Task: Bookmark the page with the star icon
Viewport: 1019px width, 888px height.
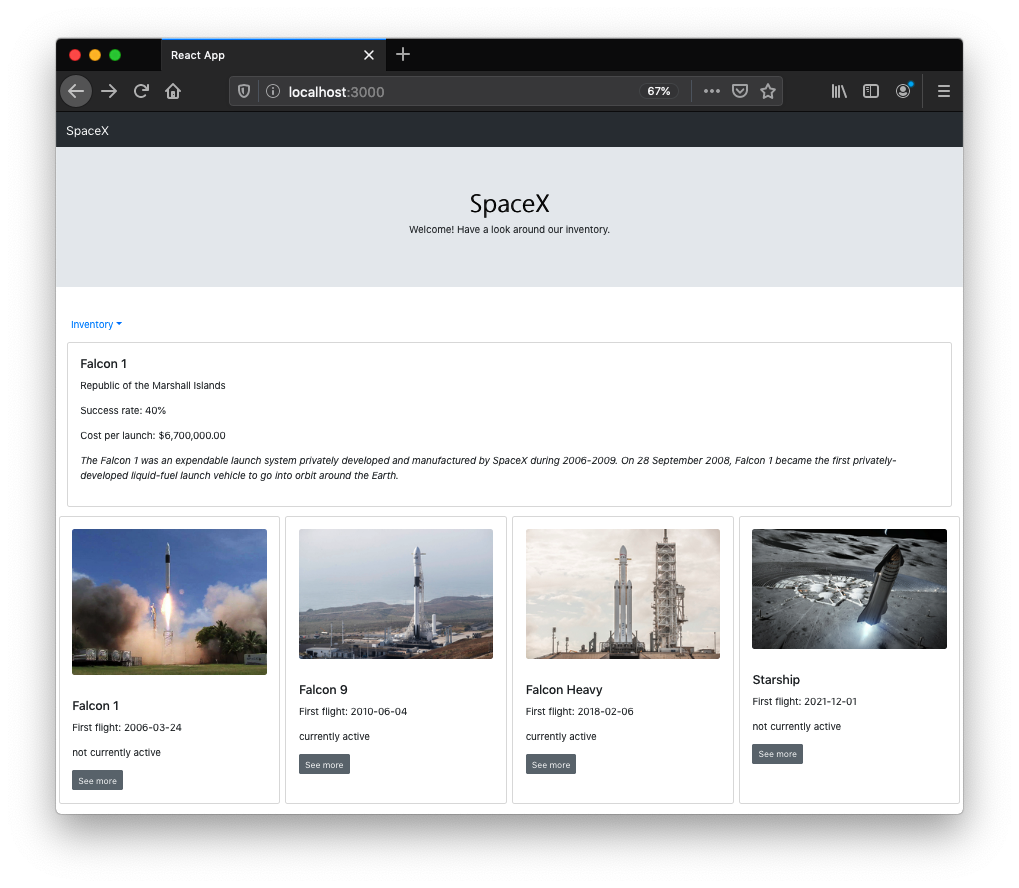Action: [768, 91]
